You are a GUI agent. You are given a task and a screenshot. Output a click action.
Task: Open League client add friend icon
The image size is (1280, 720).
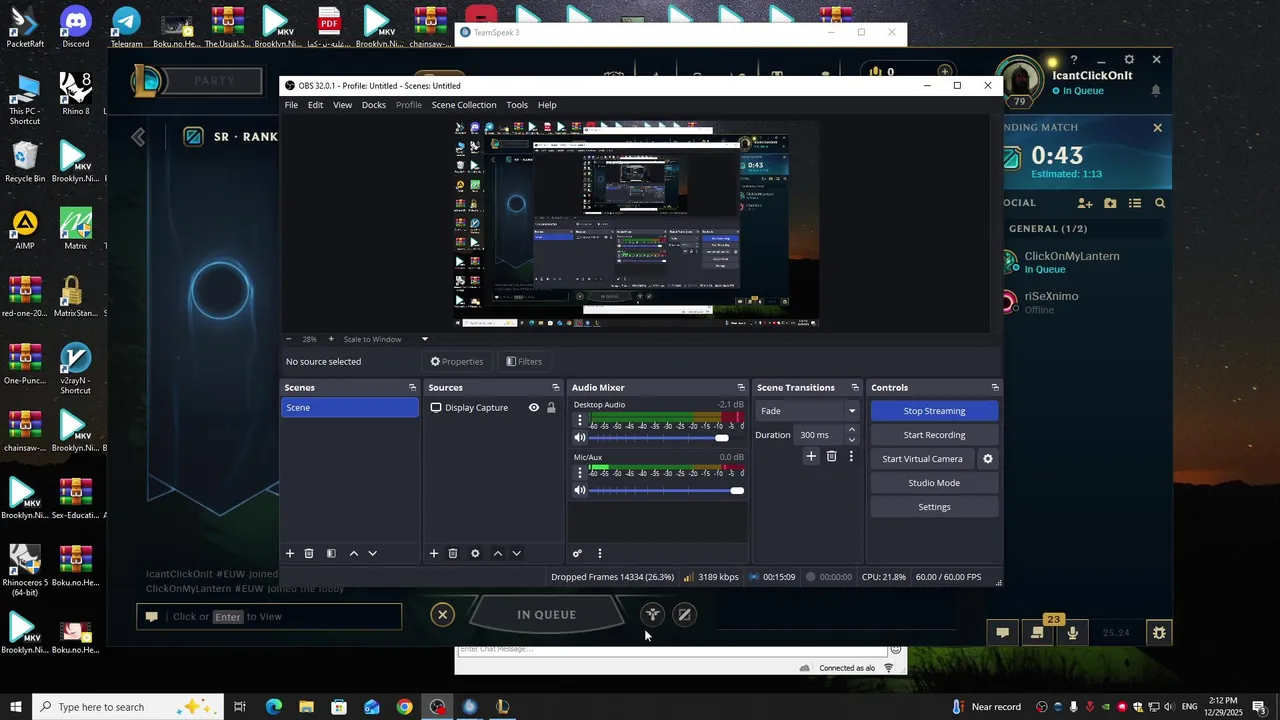(x=1085, y=203)
